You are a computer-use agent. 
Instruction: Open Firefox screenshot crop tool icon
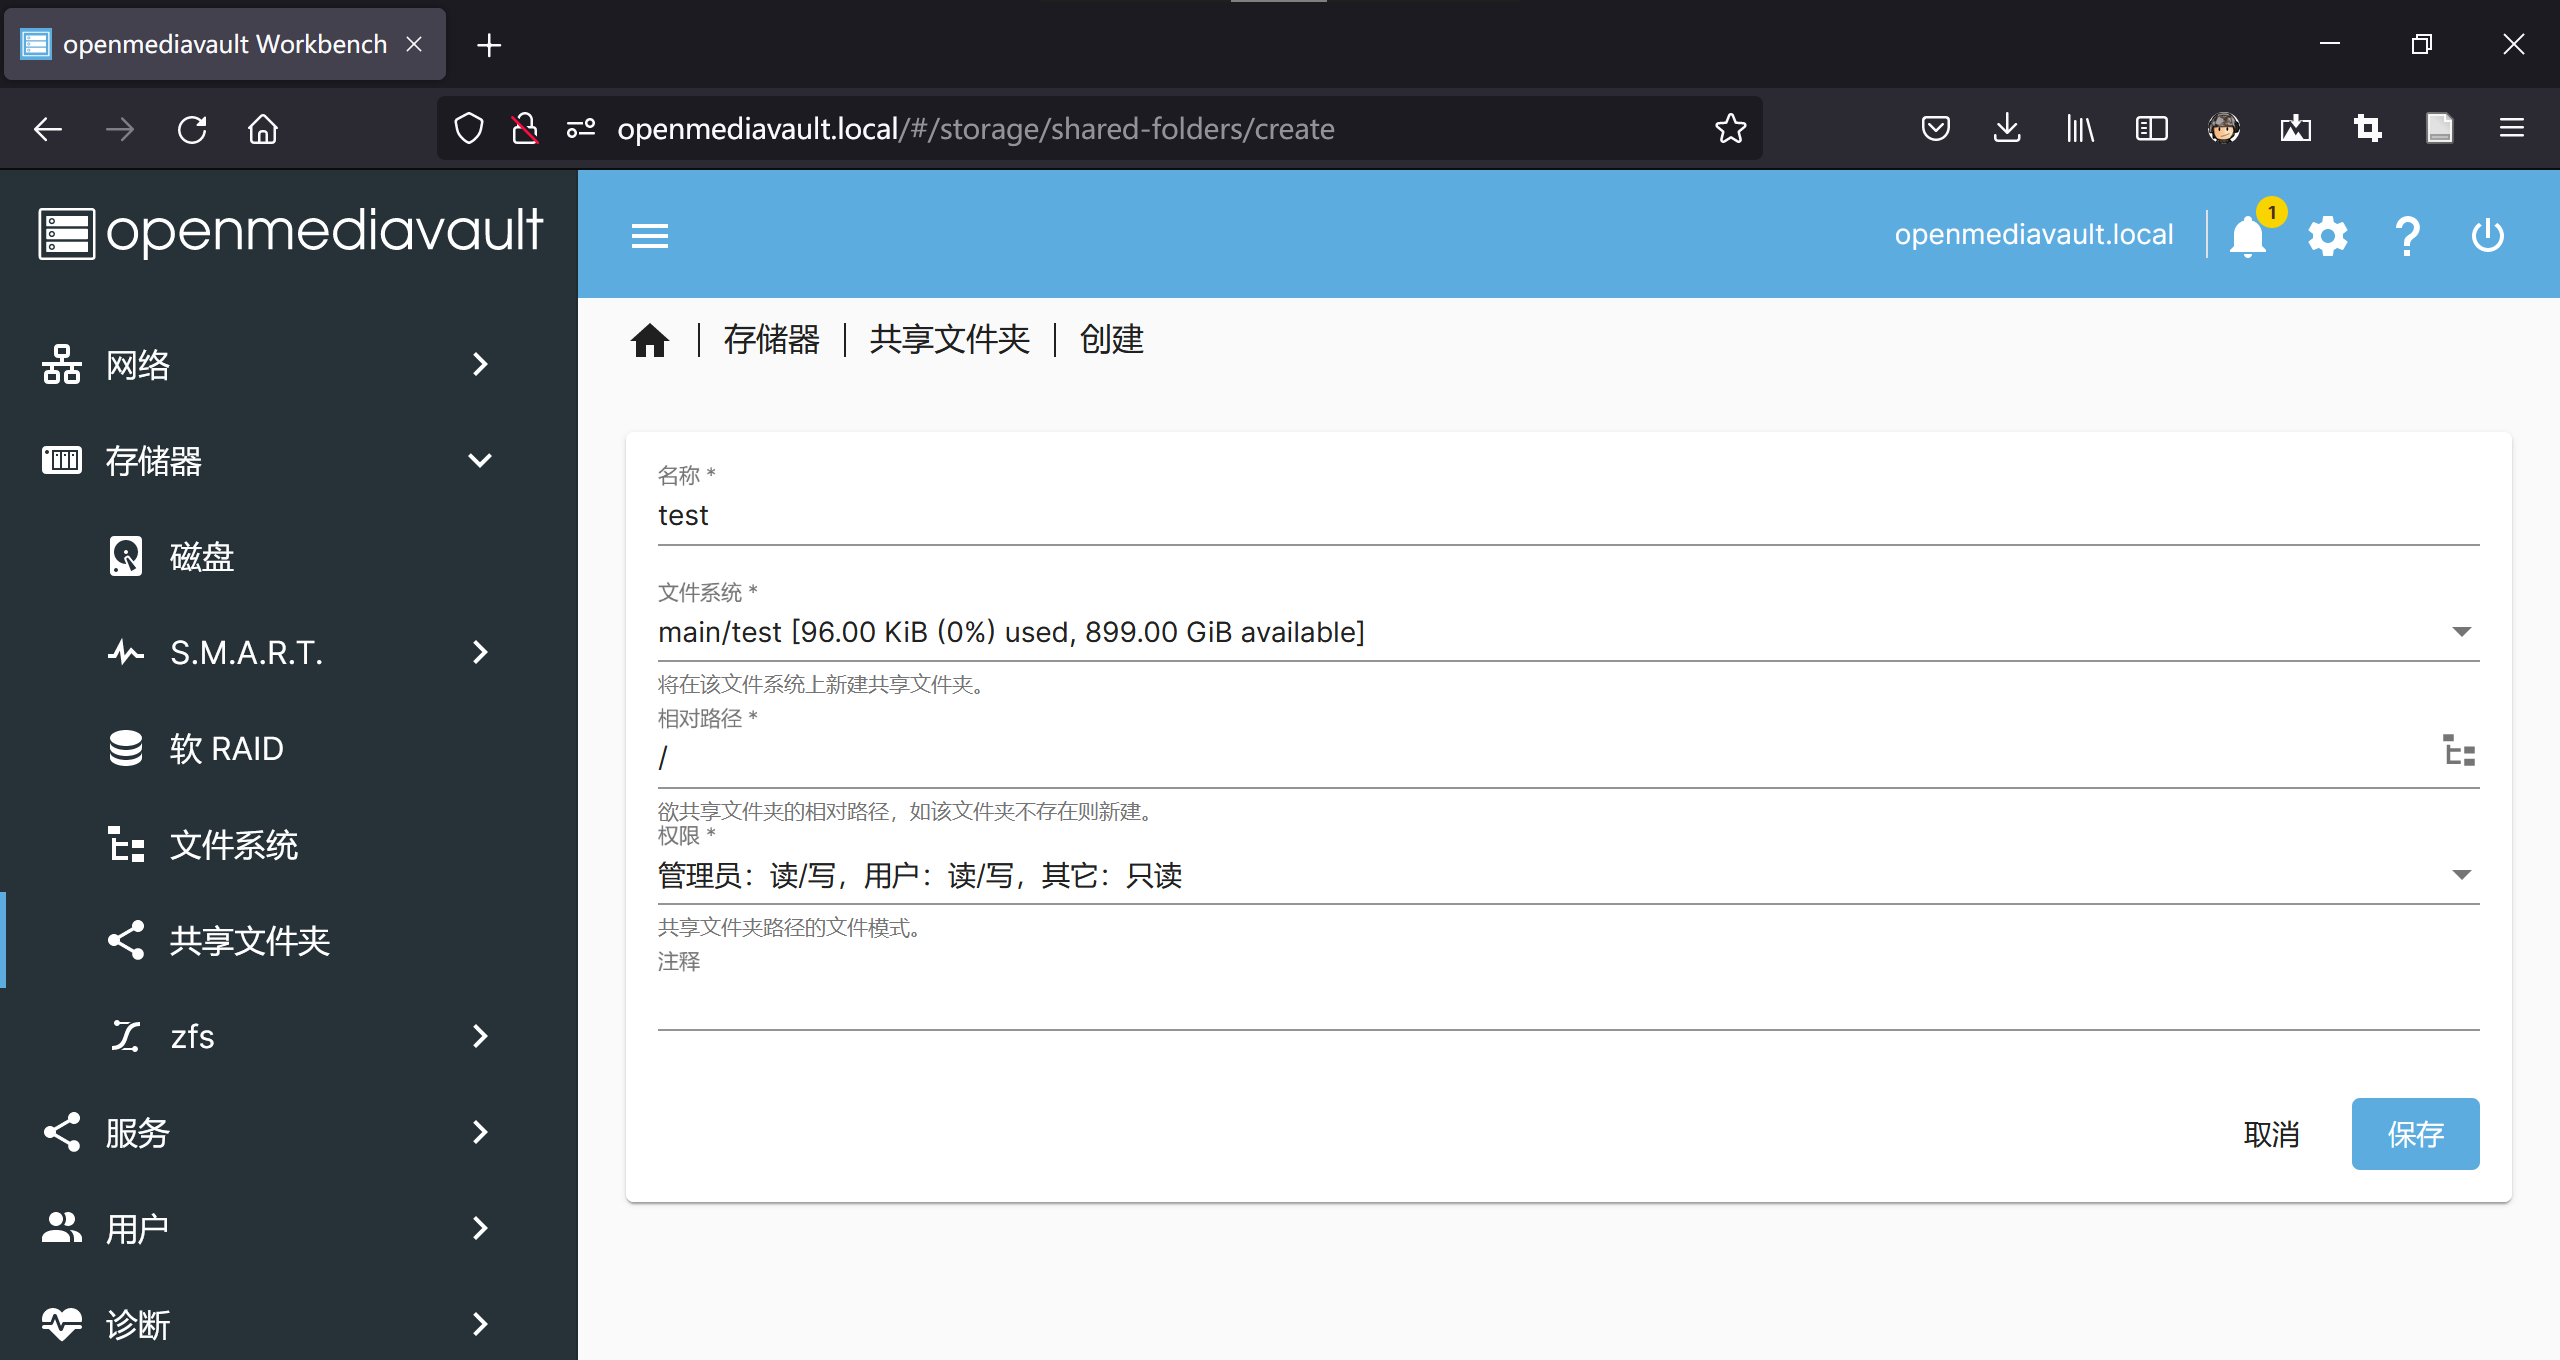tap(2368, 129)
